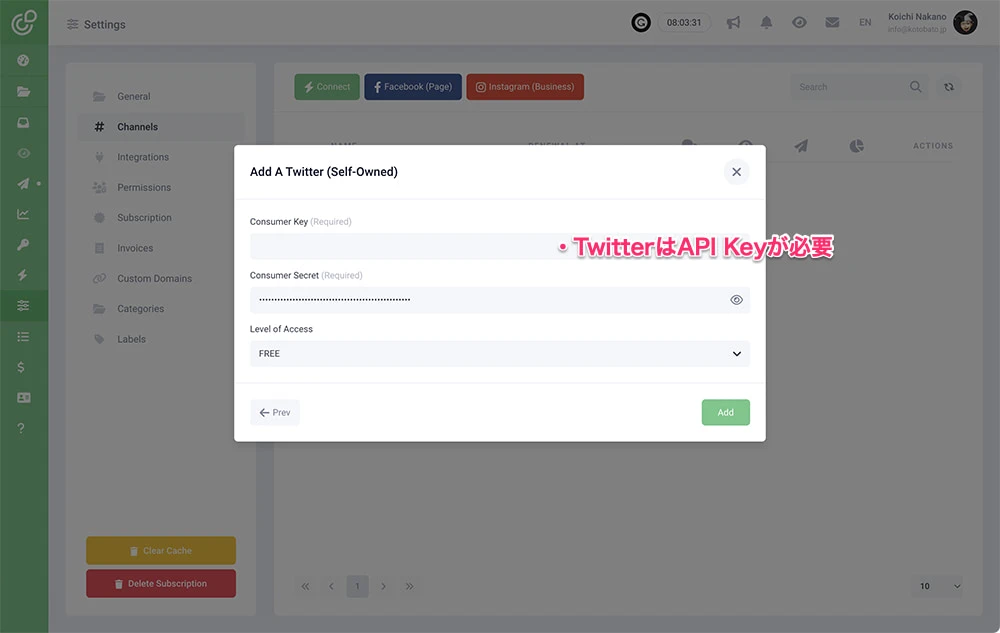
Task: Click the green Connect button
Action: click(x=327, y=87)
